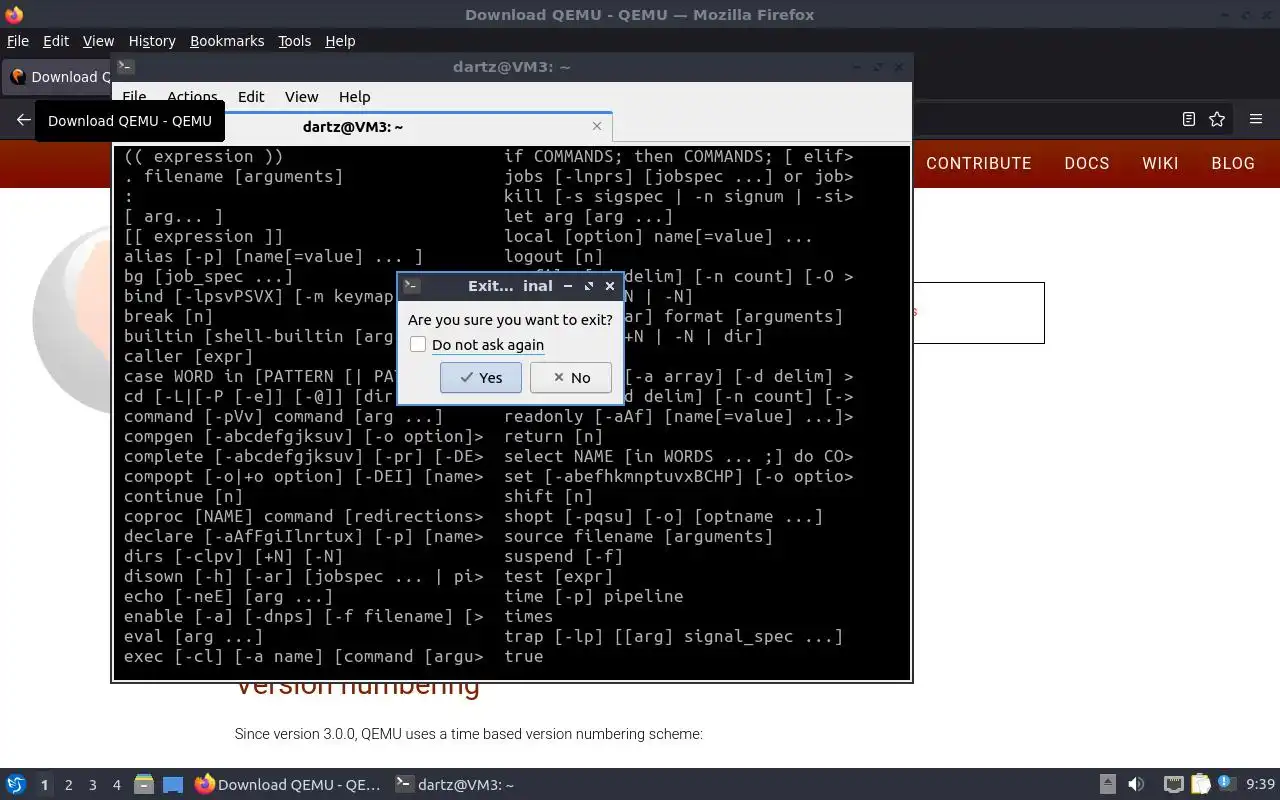This screenshot has width=1280, height=800.
Task: Click terminal line 'test [expr]'
Action: click(x=558, y=576)
